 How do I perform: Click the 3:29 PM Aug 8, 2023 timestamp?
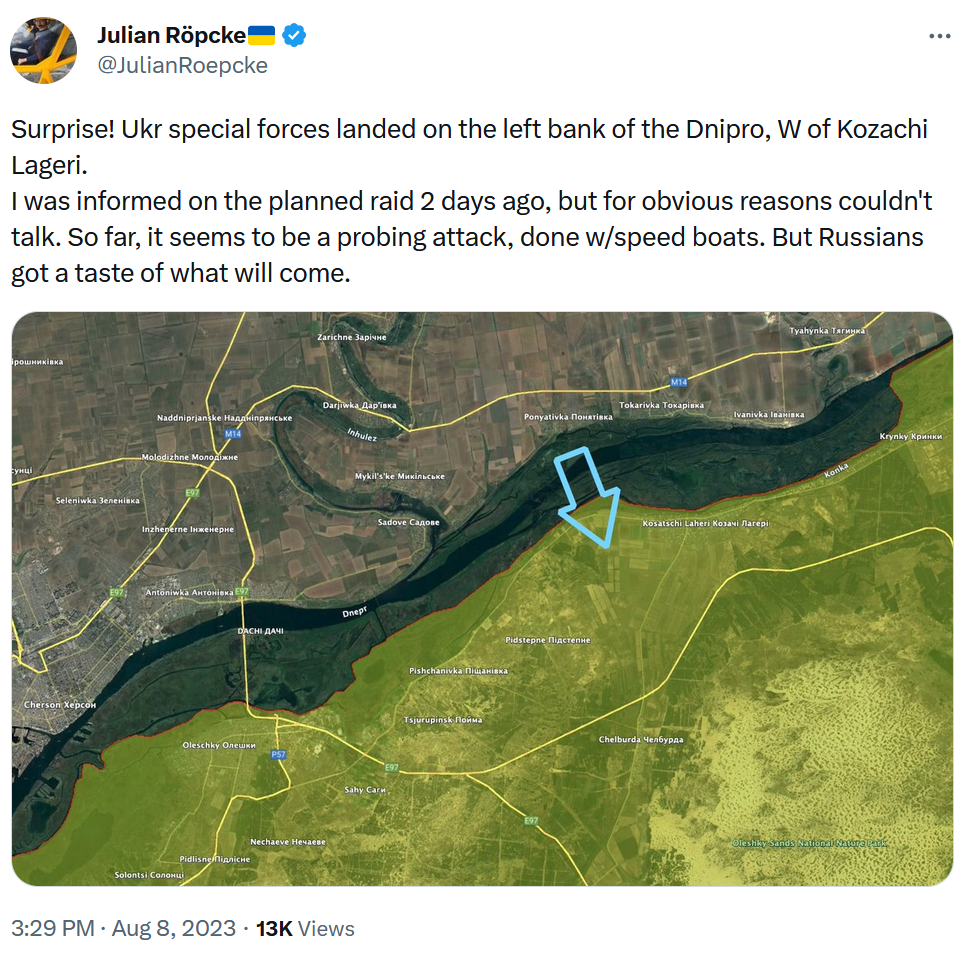(x=123, y=928)
